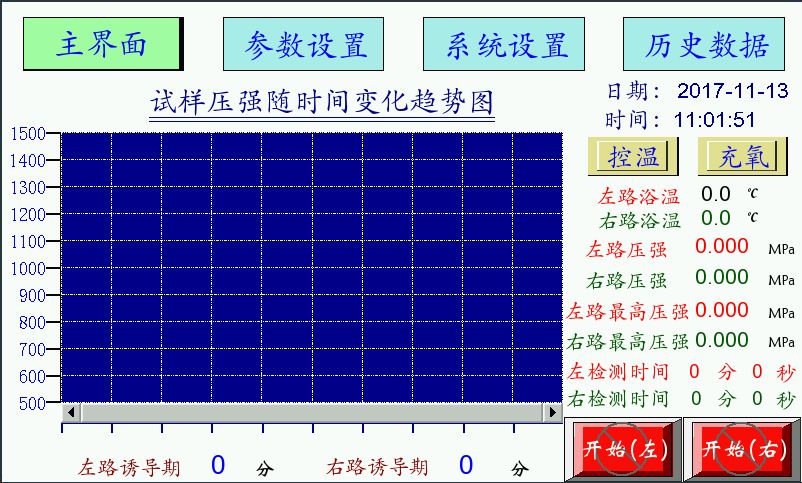The image size is (802, 483).
Task: Select the 左路诱导期 value field
Action: coord(218,465)
